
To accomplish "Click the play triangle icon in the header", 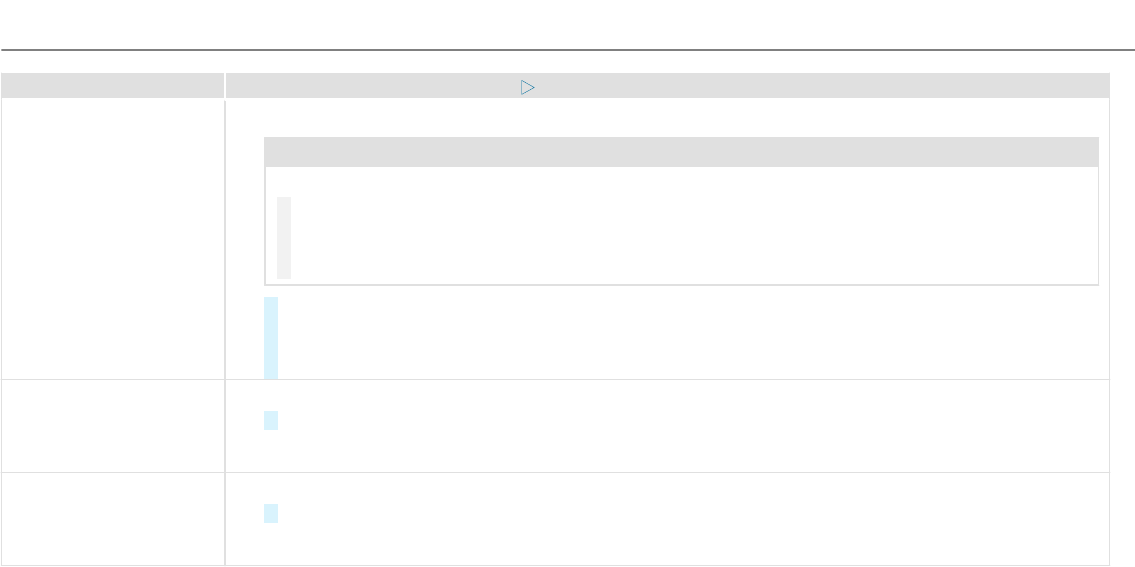I will pos(528,88).
